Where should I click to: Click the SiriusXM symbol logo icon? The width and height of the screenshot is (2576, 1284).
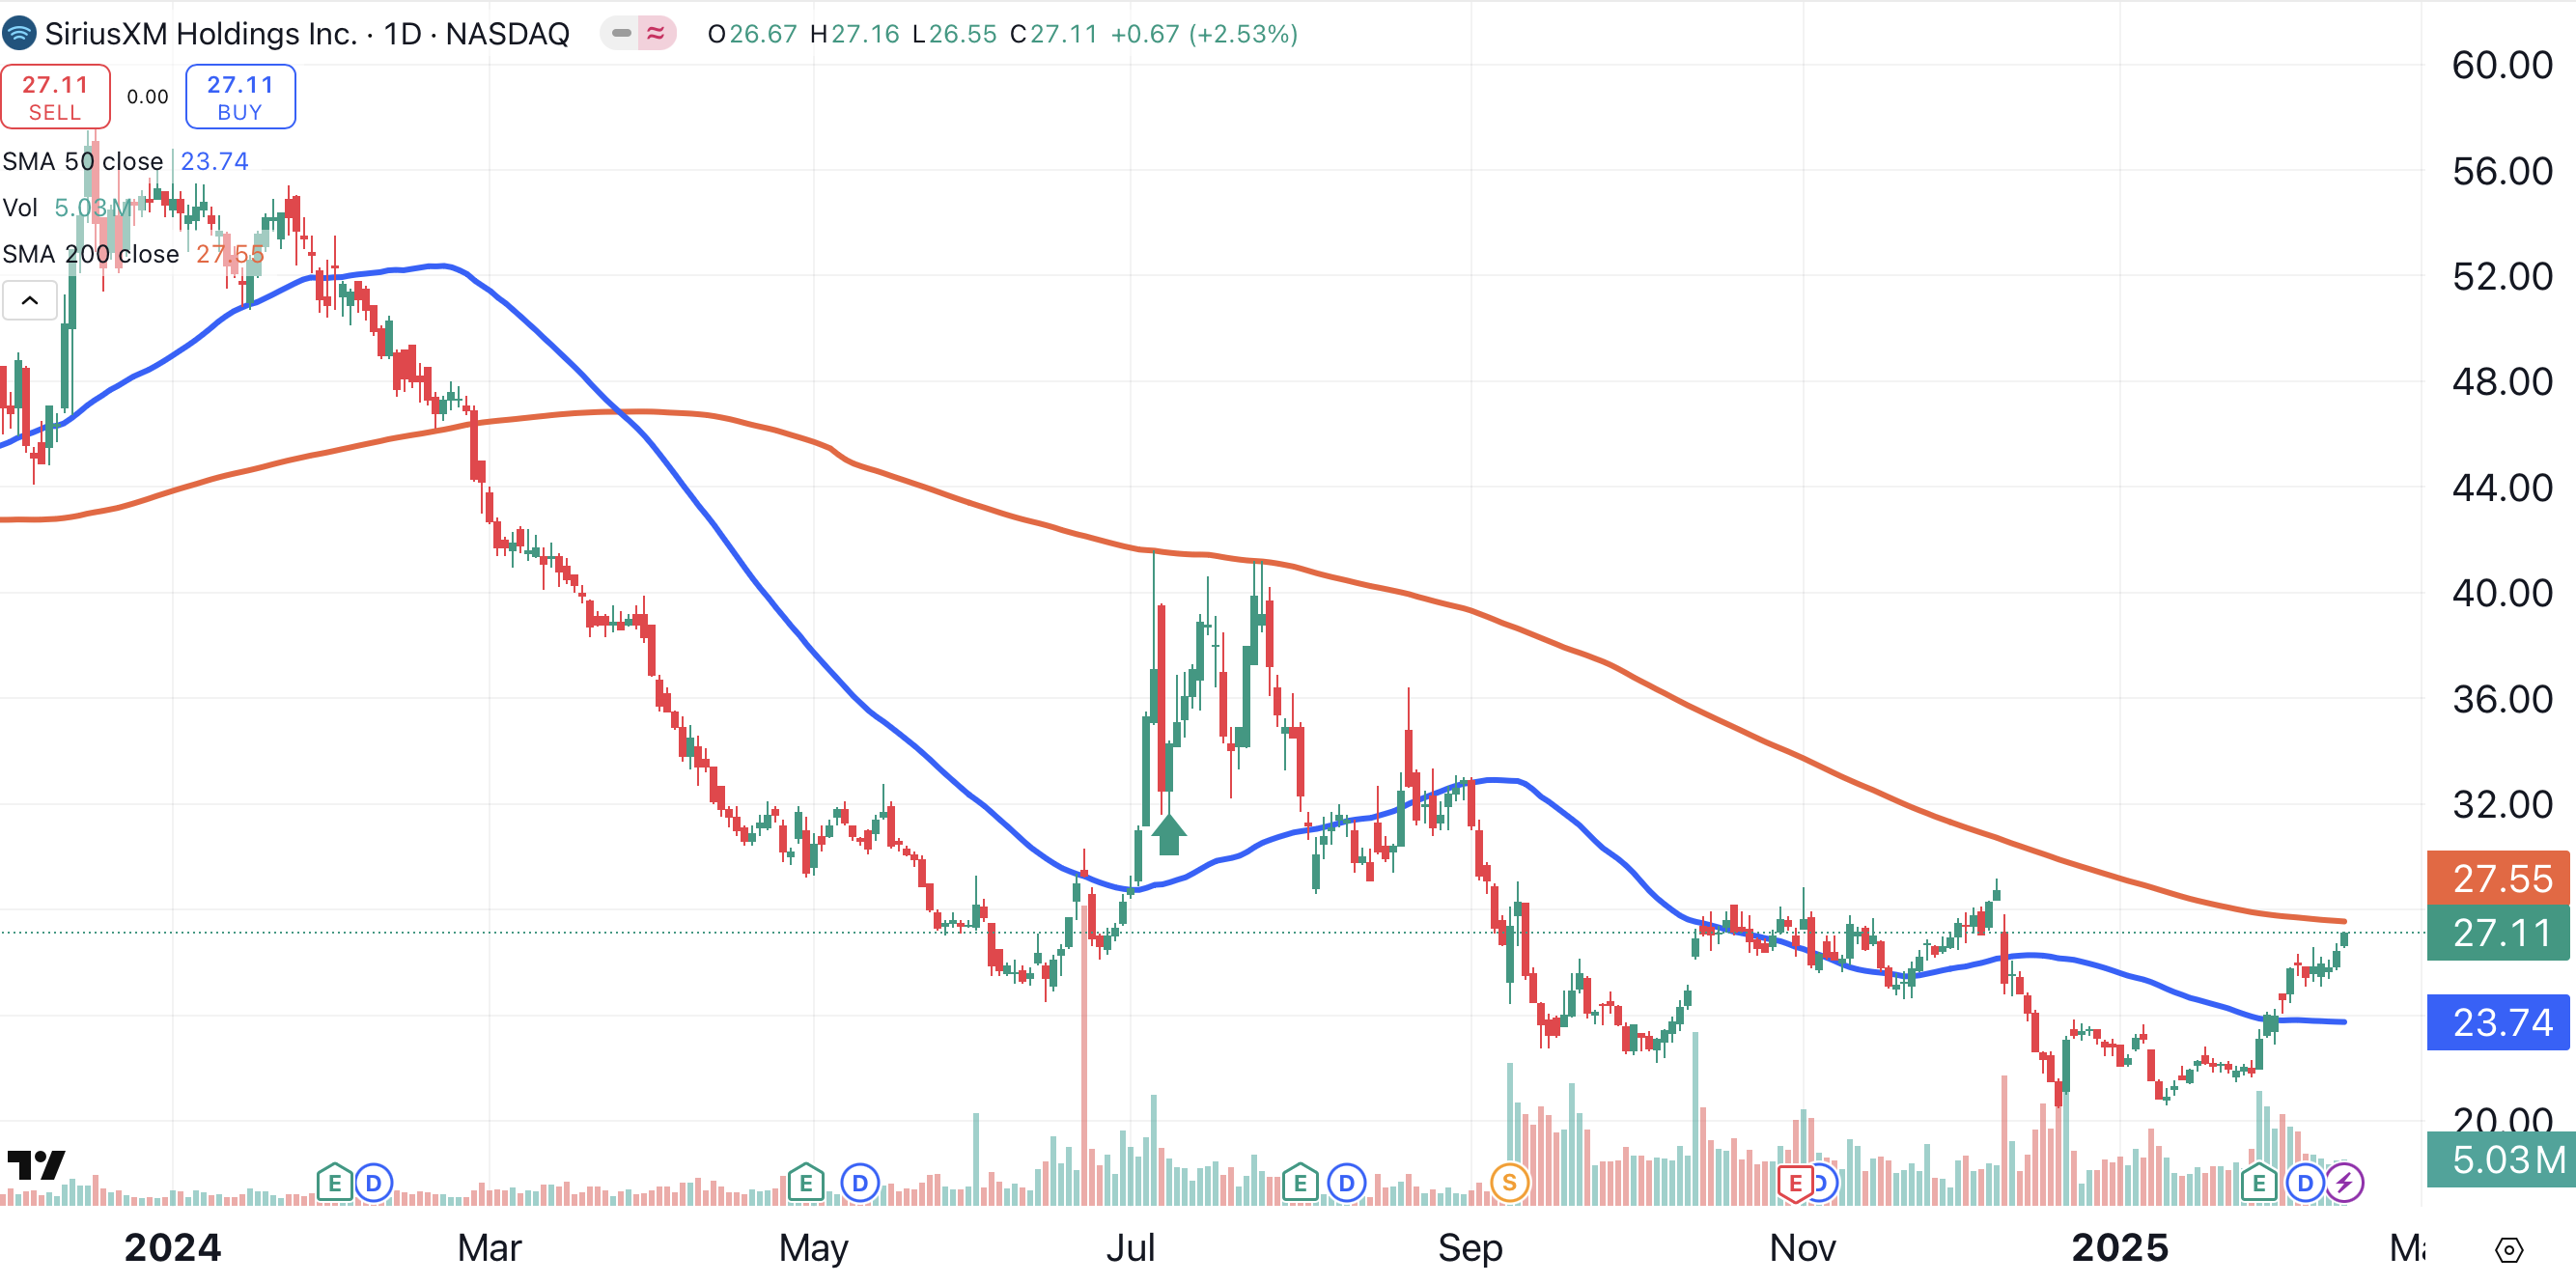pyautogui.click(x=19, y=33)
